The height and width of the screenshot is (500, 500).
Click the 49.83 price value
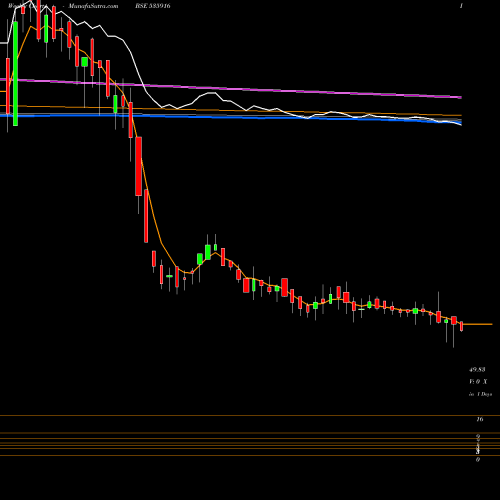point(477,370)
